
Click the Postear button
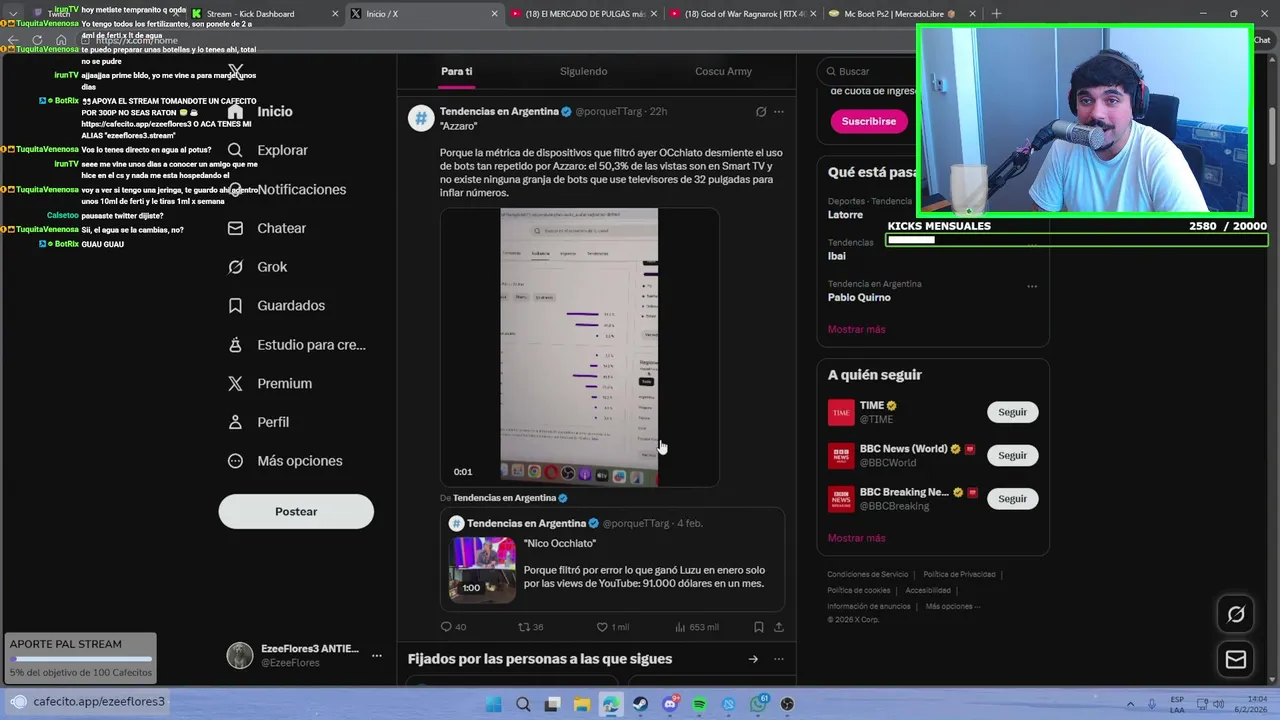296,511
